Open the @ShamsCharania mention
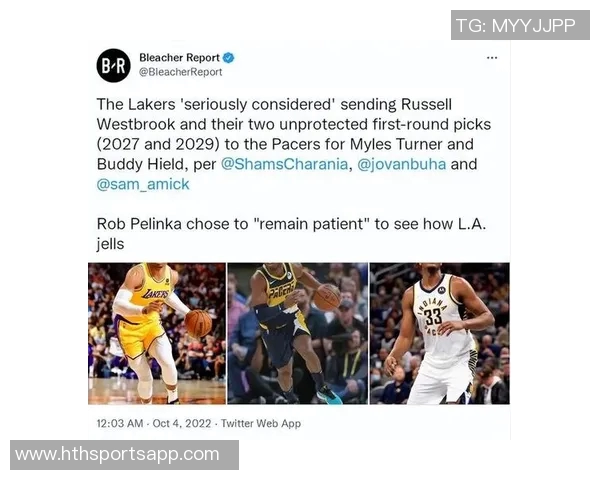 (x=284, y=164)
